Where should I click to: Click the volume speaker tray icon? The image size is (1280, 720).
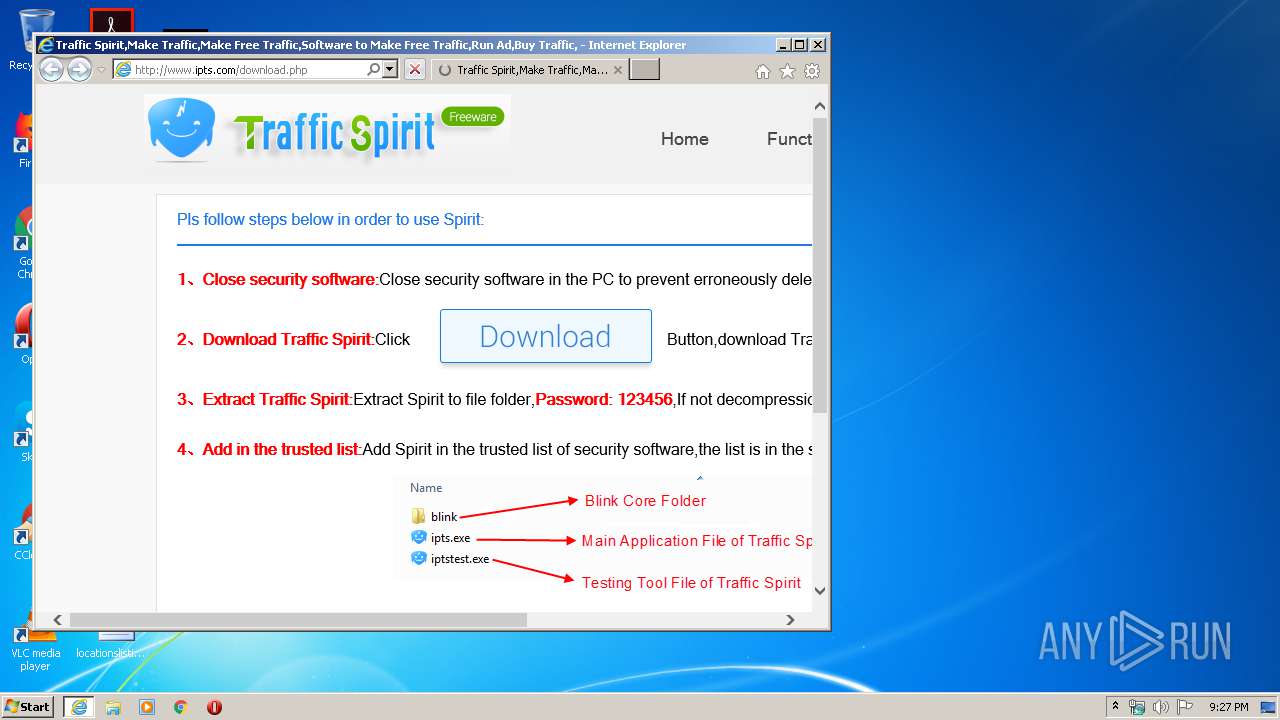(1160, 707)
